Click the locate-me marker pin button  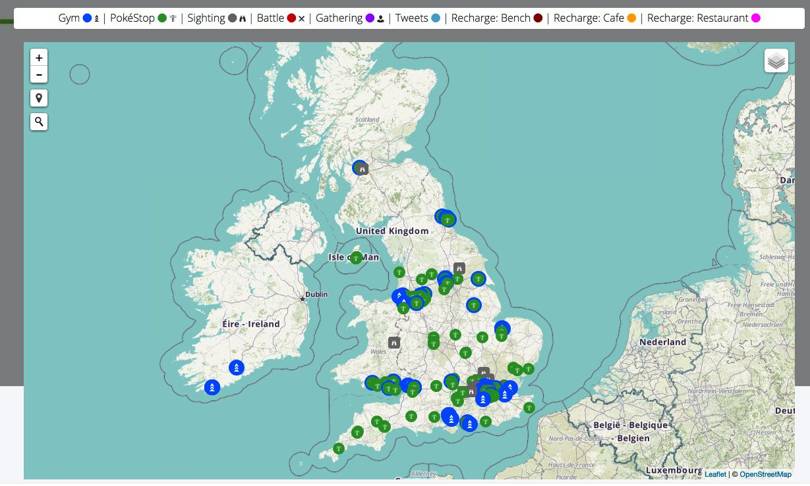pyautogui.click(x=39, y=98)
